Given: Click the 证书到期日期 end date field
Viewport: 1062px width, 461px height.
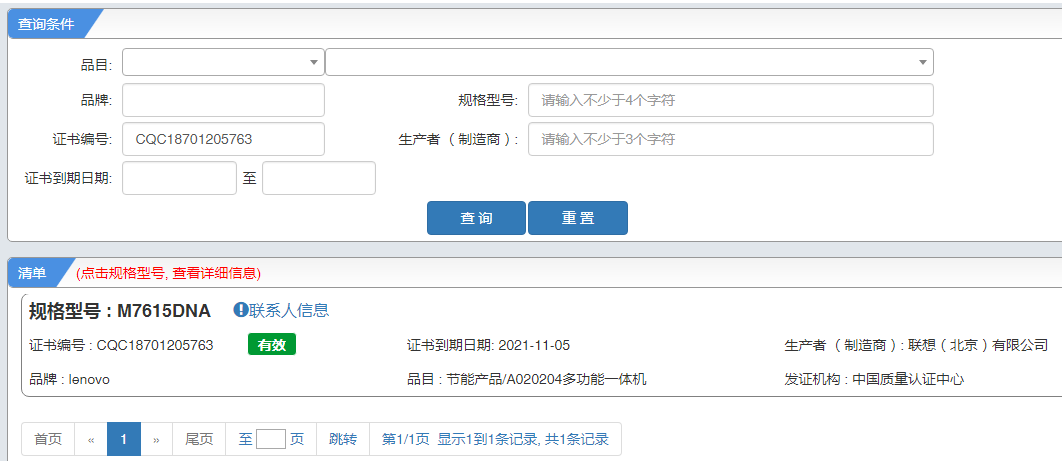Looking at the screenshot, I should click(x=318, y=178).
